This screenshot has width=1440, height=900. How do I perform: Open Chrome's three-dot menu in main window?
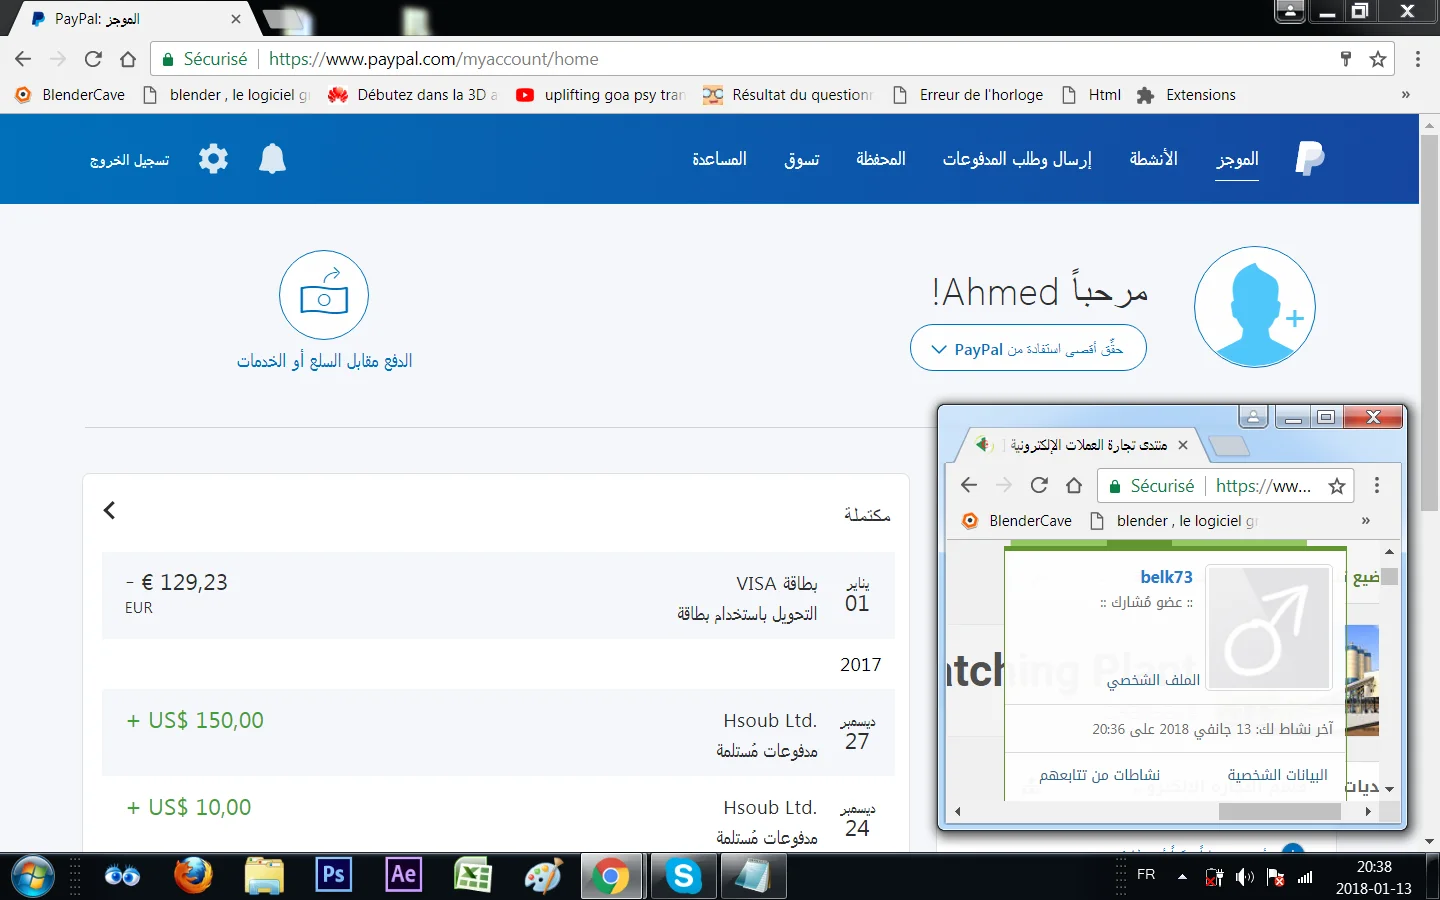click(1417, 59)
